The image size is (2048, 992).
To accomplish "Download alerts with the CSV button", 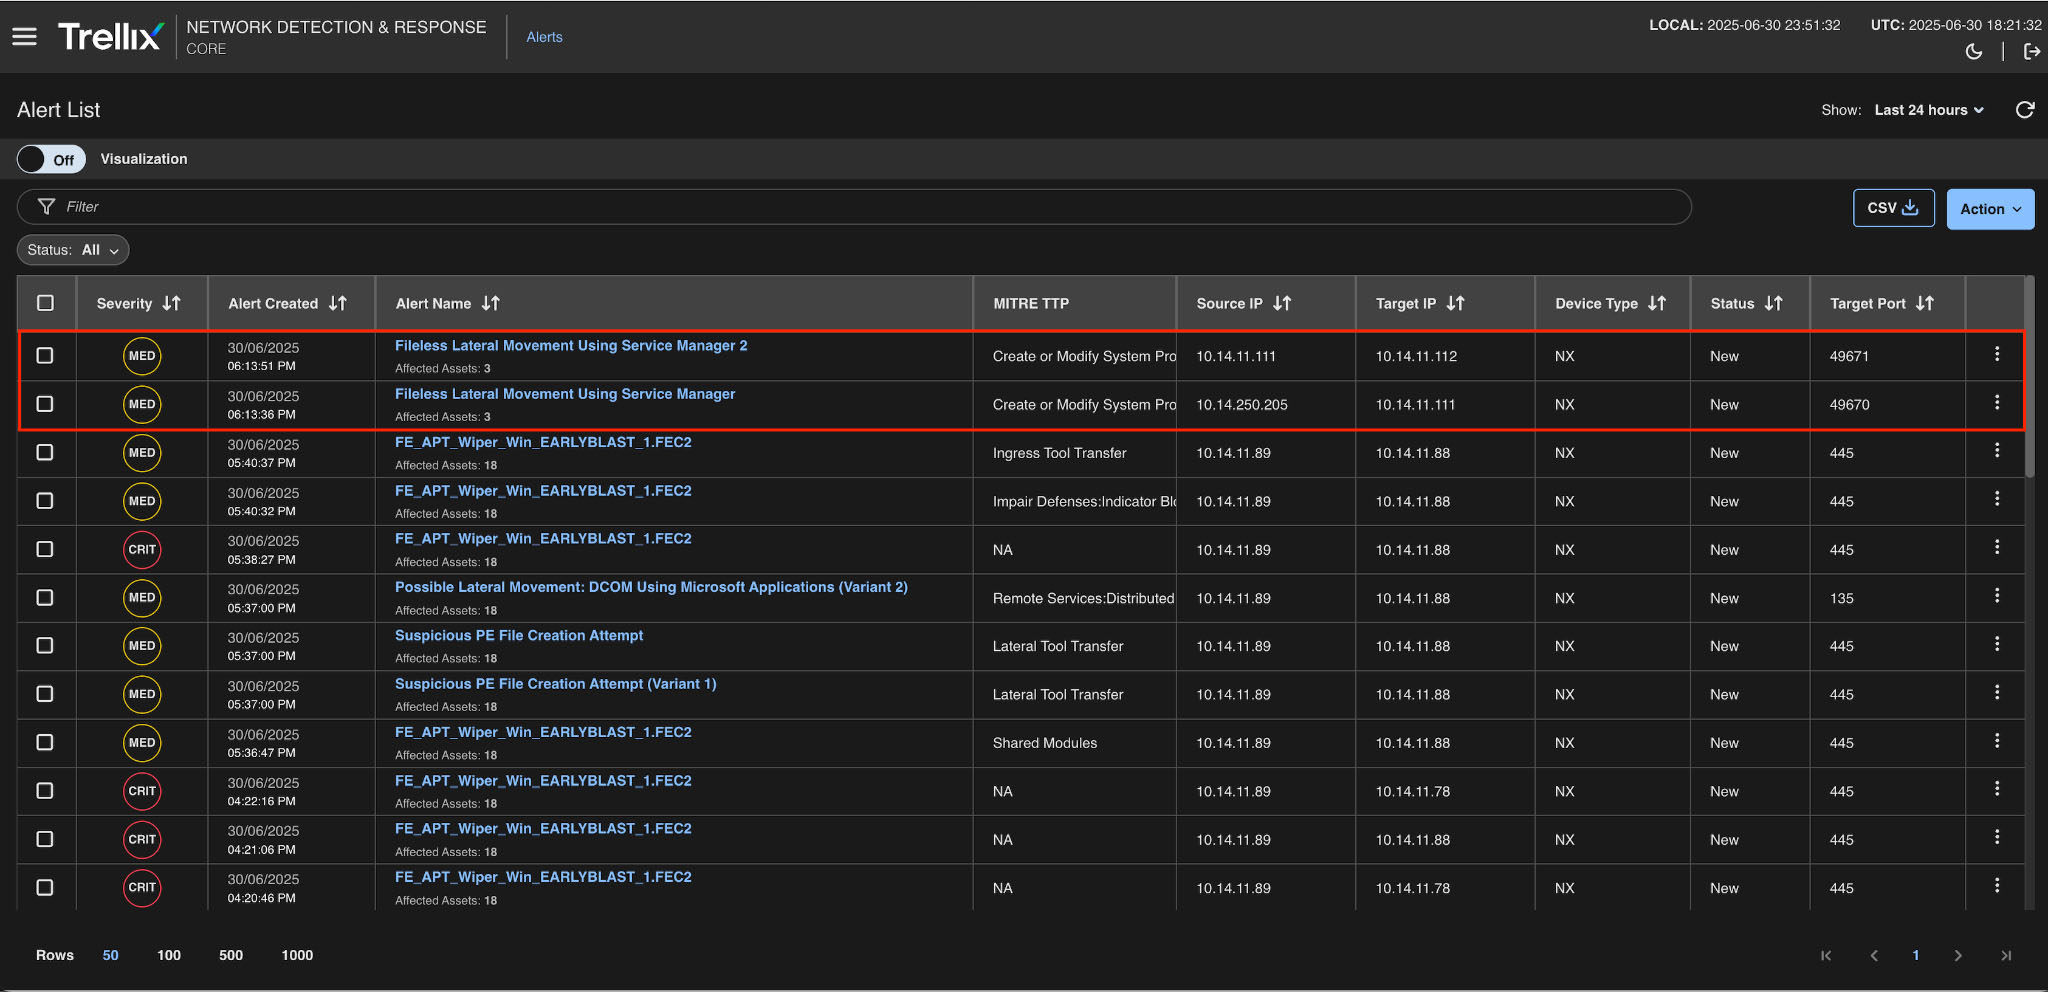I will coord(1892,208).
